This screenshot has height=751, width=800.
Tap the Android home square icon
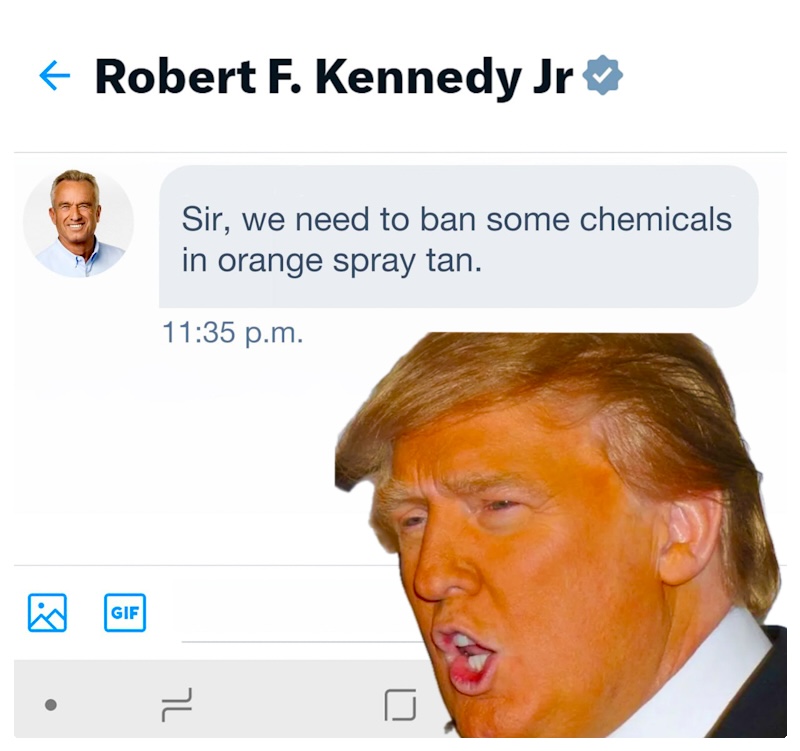[400, 705]
